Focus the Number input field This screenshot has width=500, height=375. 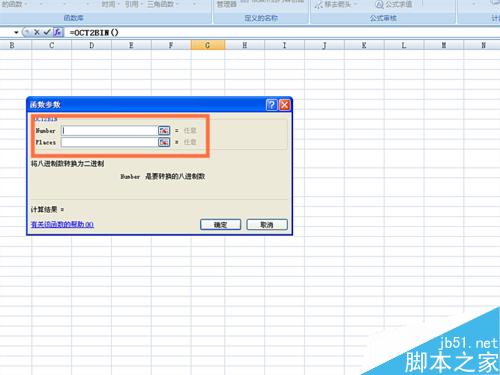point(109,131)
